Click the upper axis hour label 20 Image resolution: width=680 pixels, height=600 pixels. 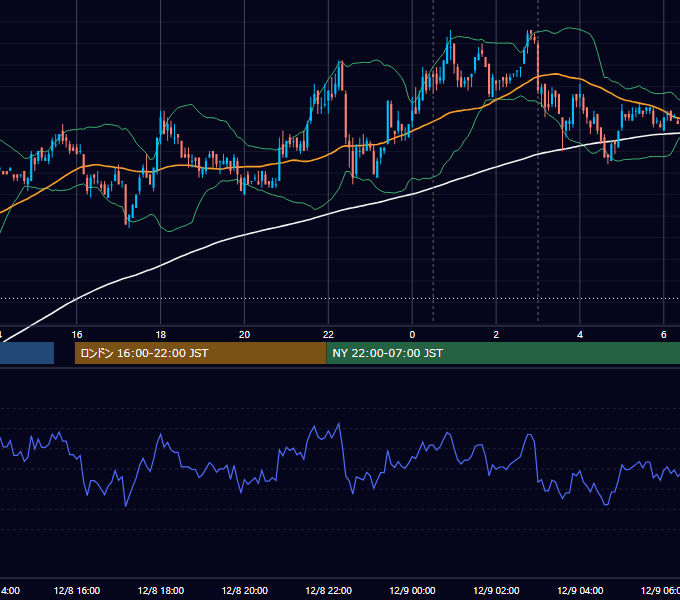[x=245, y=335]
